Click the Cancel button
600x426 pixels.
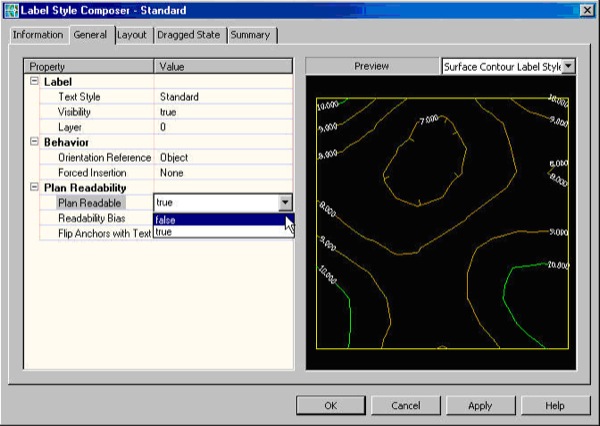[406, 406]
